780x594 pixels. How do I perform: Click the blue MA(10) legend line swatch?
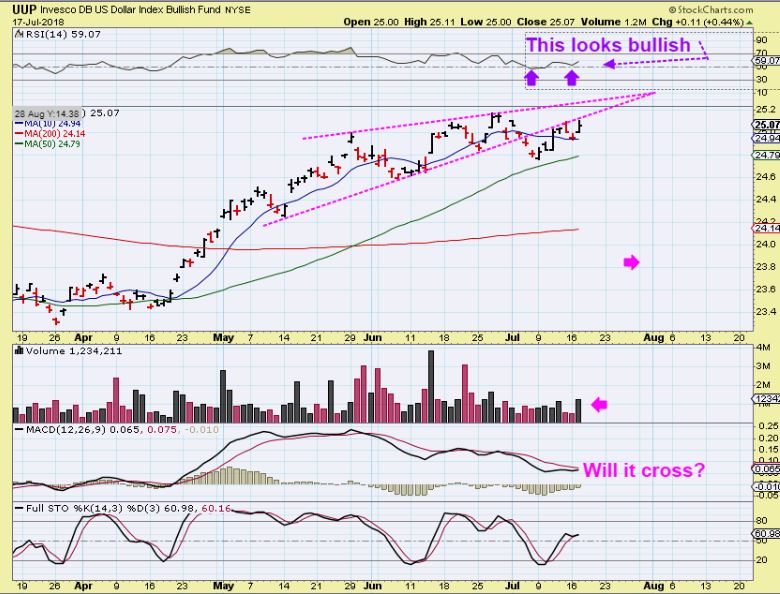point(19,123)
